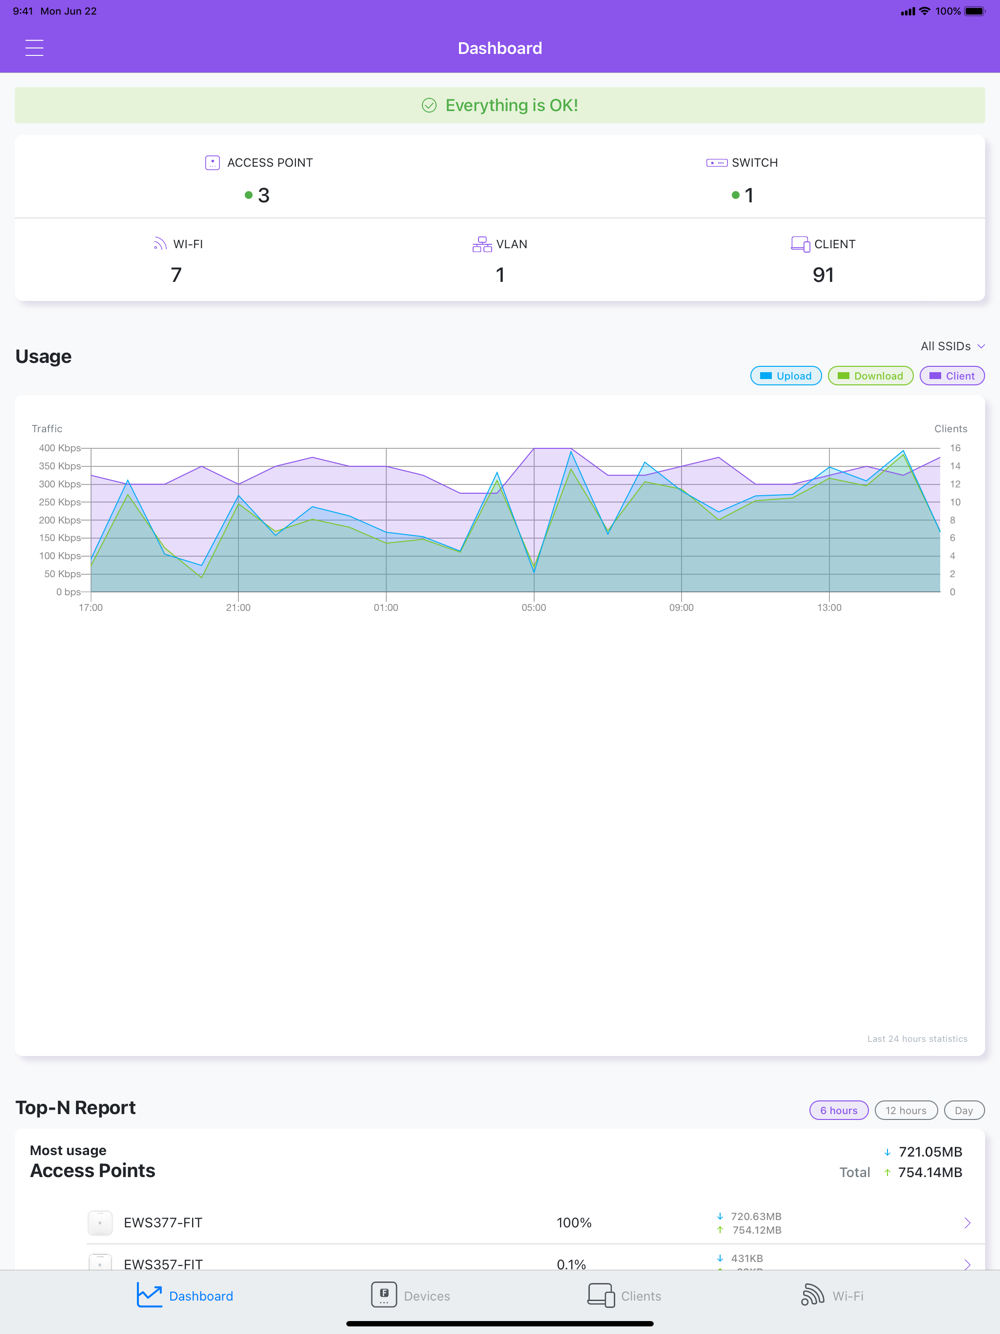Tap the Access Point icon
Image resolution: width=1000 pixels, height=1334 pixels.
212,163
